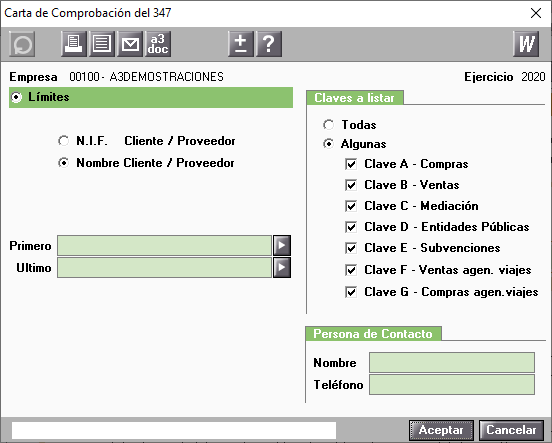Viewport: 552px width, 443px height.
Task: Uncheck Clave B - Ventas
Action: coord(351,185)
